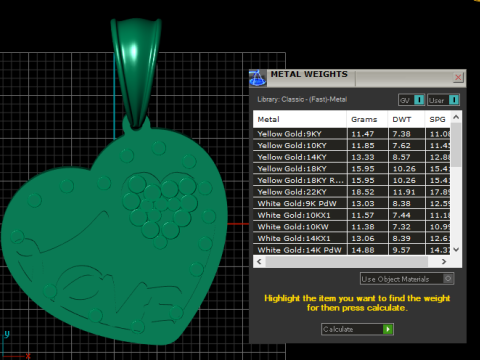Select the White Gold:14K PdW row

point(352,250)
